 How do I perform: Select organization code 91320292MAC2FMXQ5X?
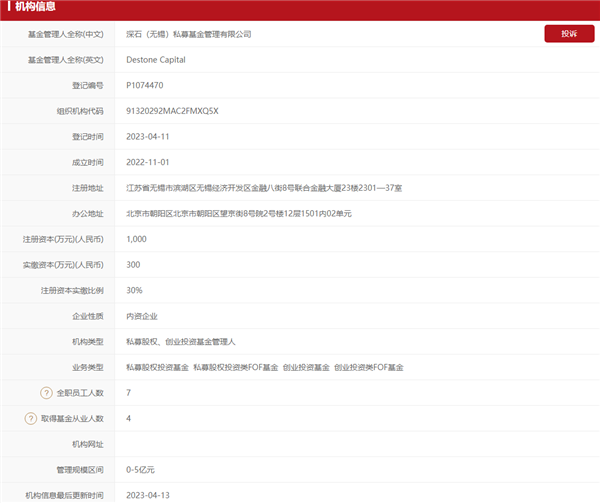172,111
